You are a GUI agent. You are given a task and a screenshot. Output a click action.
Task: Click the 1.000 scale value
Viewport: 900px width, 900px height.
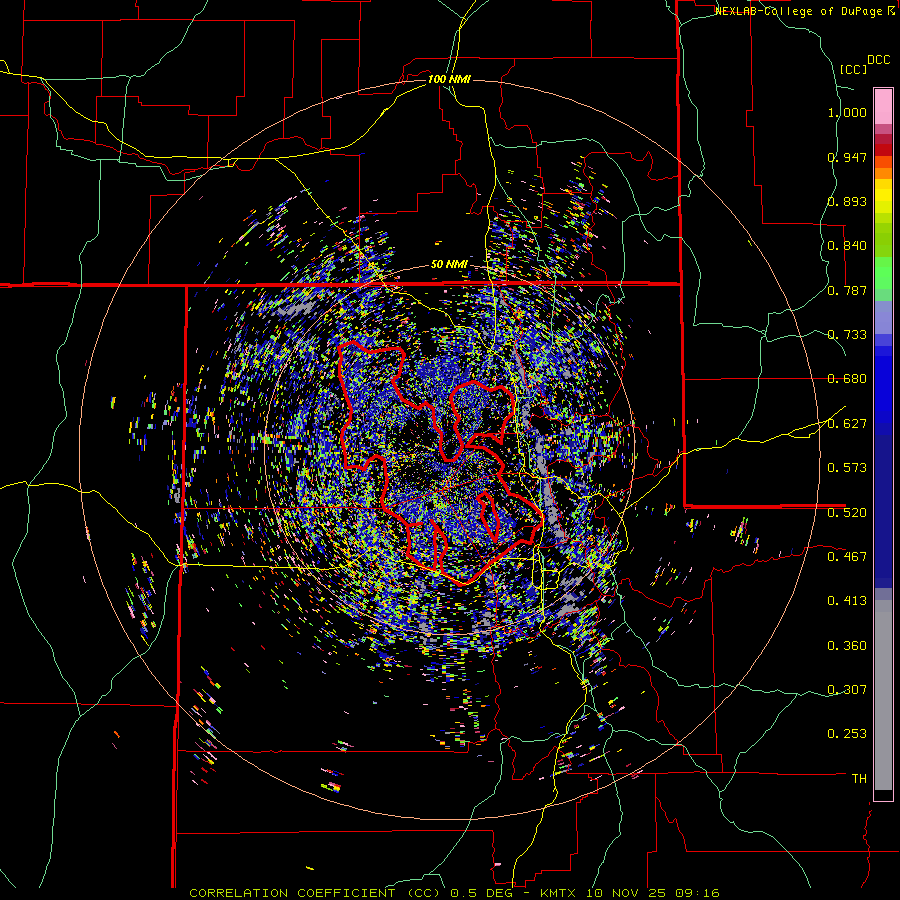[847, 112]
